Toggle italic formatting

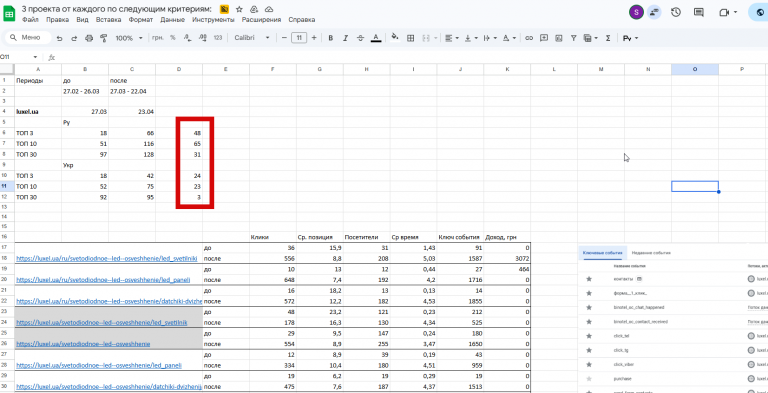tap(345, 38)
